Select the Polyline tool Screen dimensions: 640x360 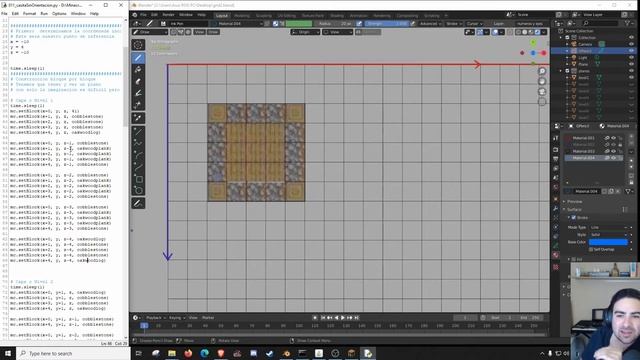coord(138,143)
